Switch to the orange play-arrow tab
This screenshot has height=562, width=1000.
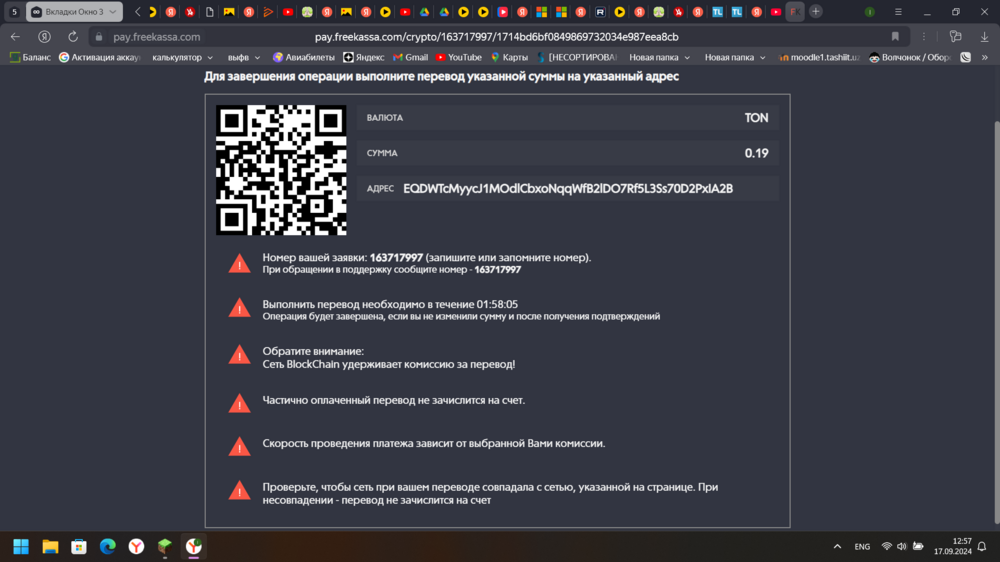click(268, 11)
